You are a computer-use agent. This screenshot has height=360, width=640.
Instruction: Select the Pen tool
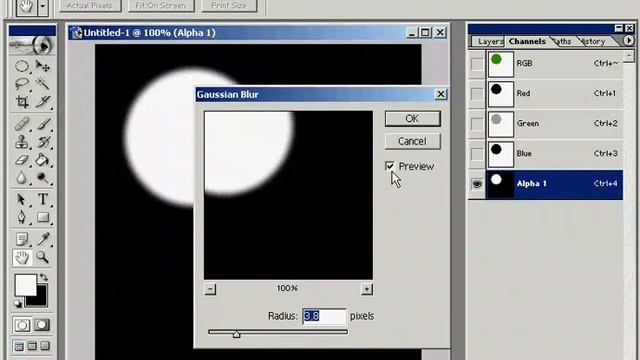pyautogui.click(x=22, y=217)
